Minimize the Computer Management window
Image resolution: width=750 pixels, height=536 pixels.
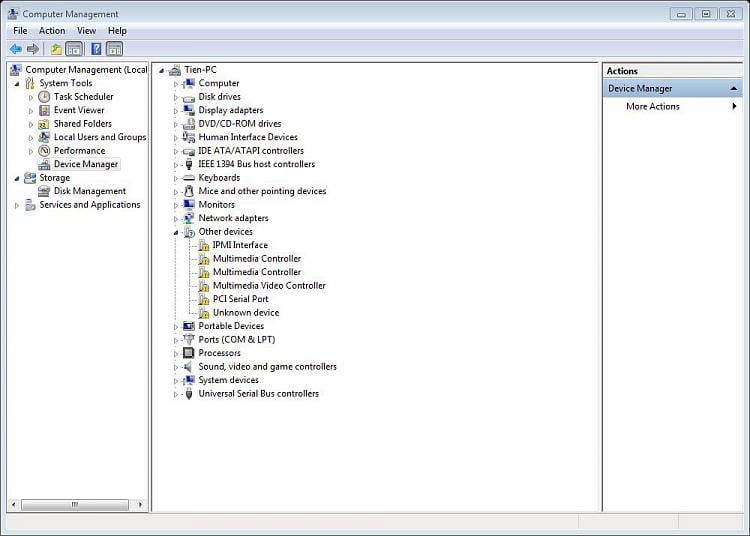click(x=681, y=14)
